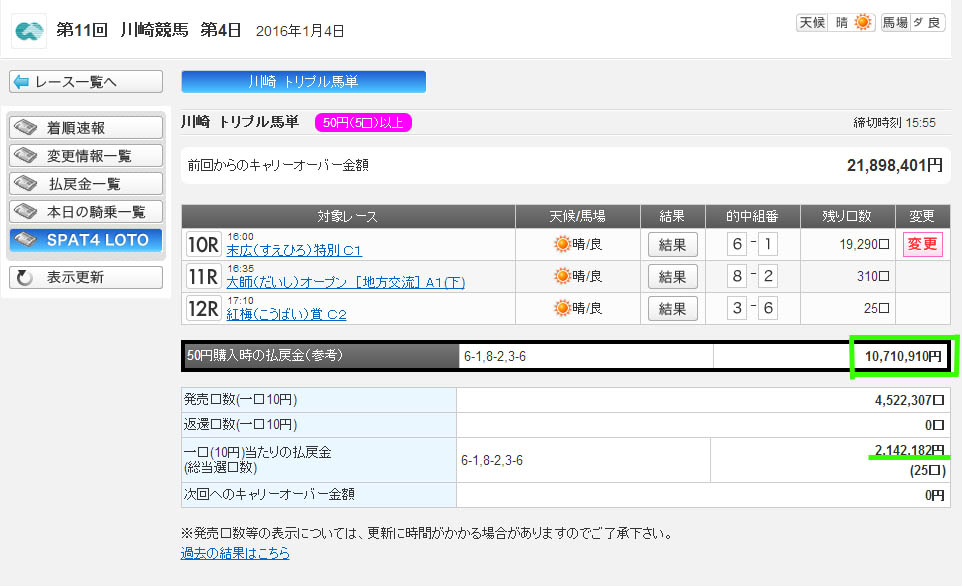Click the site logo icon at top left
This screenshot has width=962, height=586.
(x=29, y=30)
